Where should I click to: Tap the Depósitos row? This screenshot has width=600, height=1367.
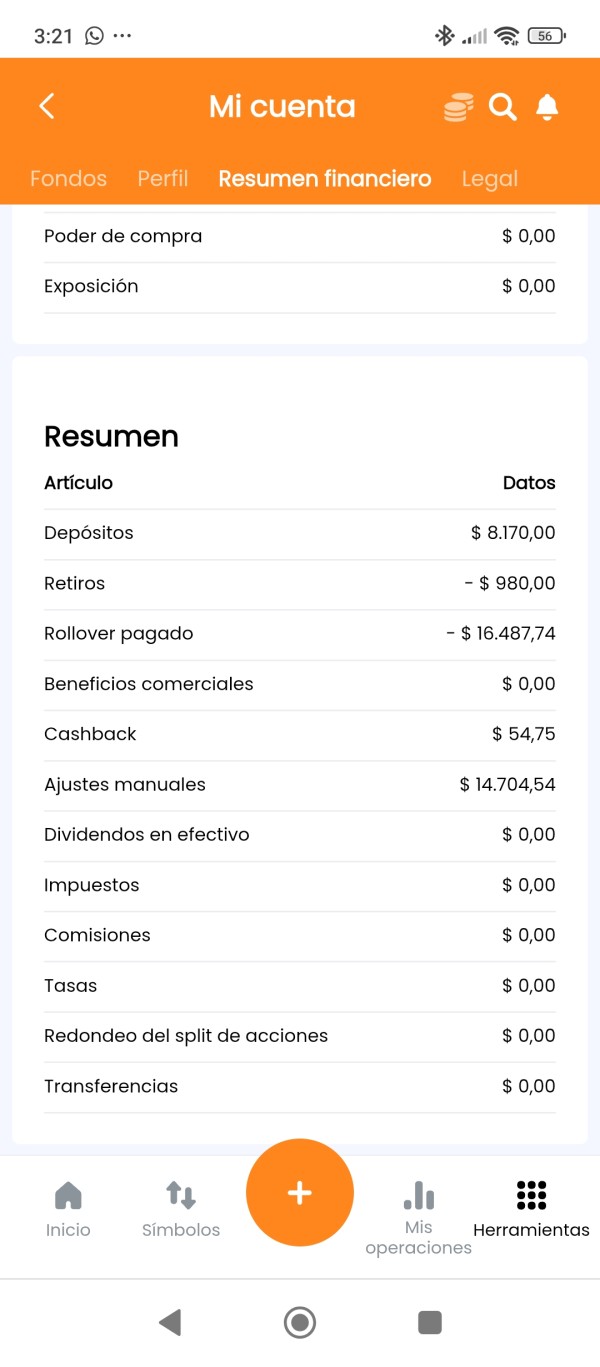pos(300,533)
